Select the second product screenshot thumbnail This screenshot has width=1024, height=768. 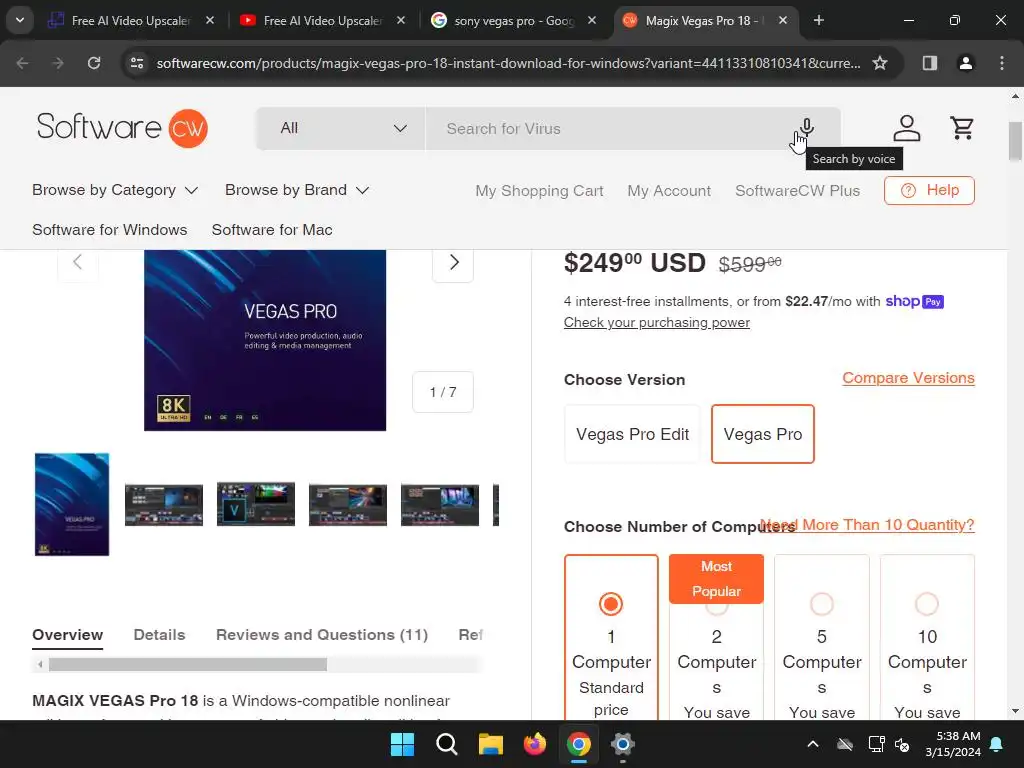pos(164,505)
